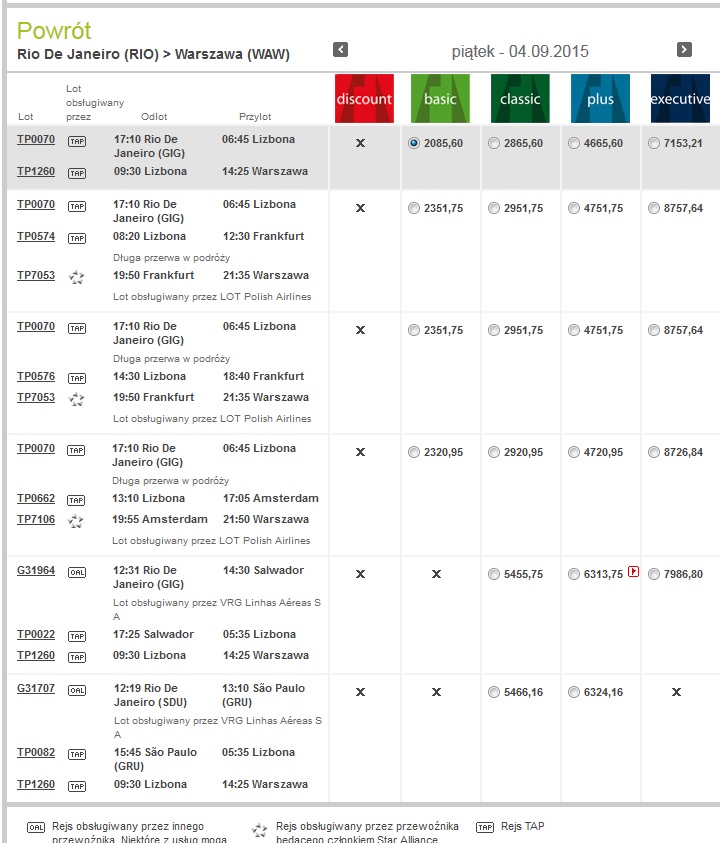Click the Przylot column header
The image size is (725, 843).
pos(255,117)
